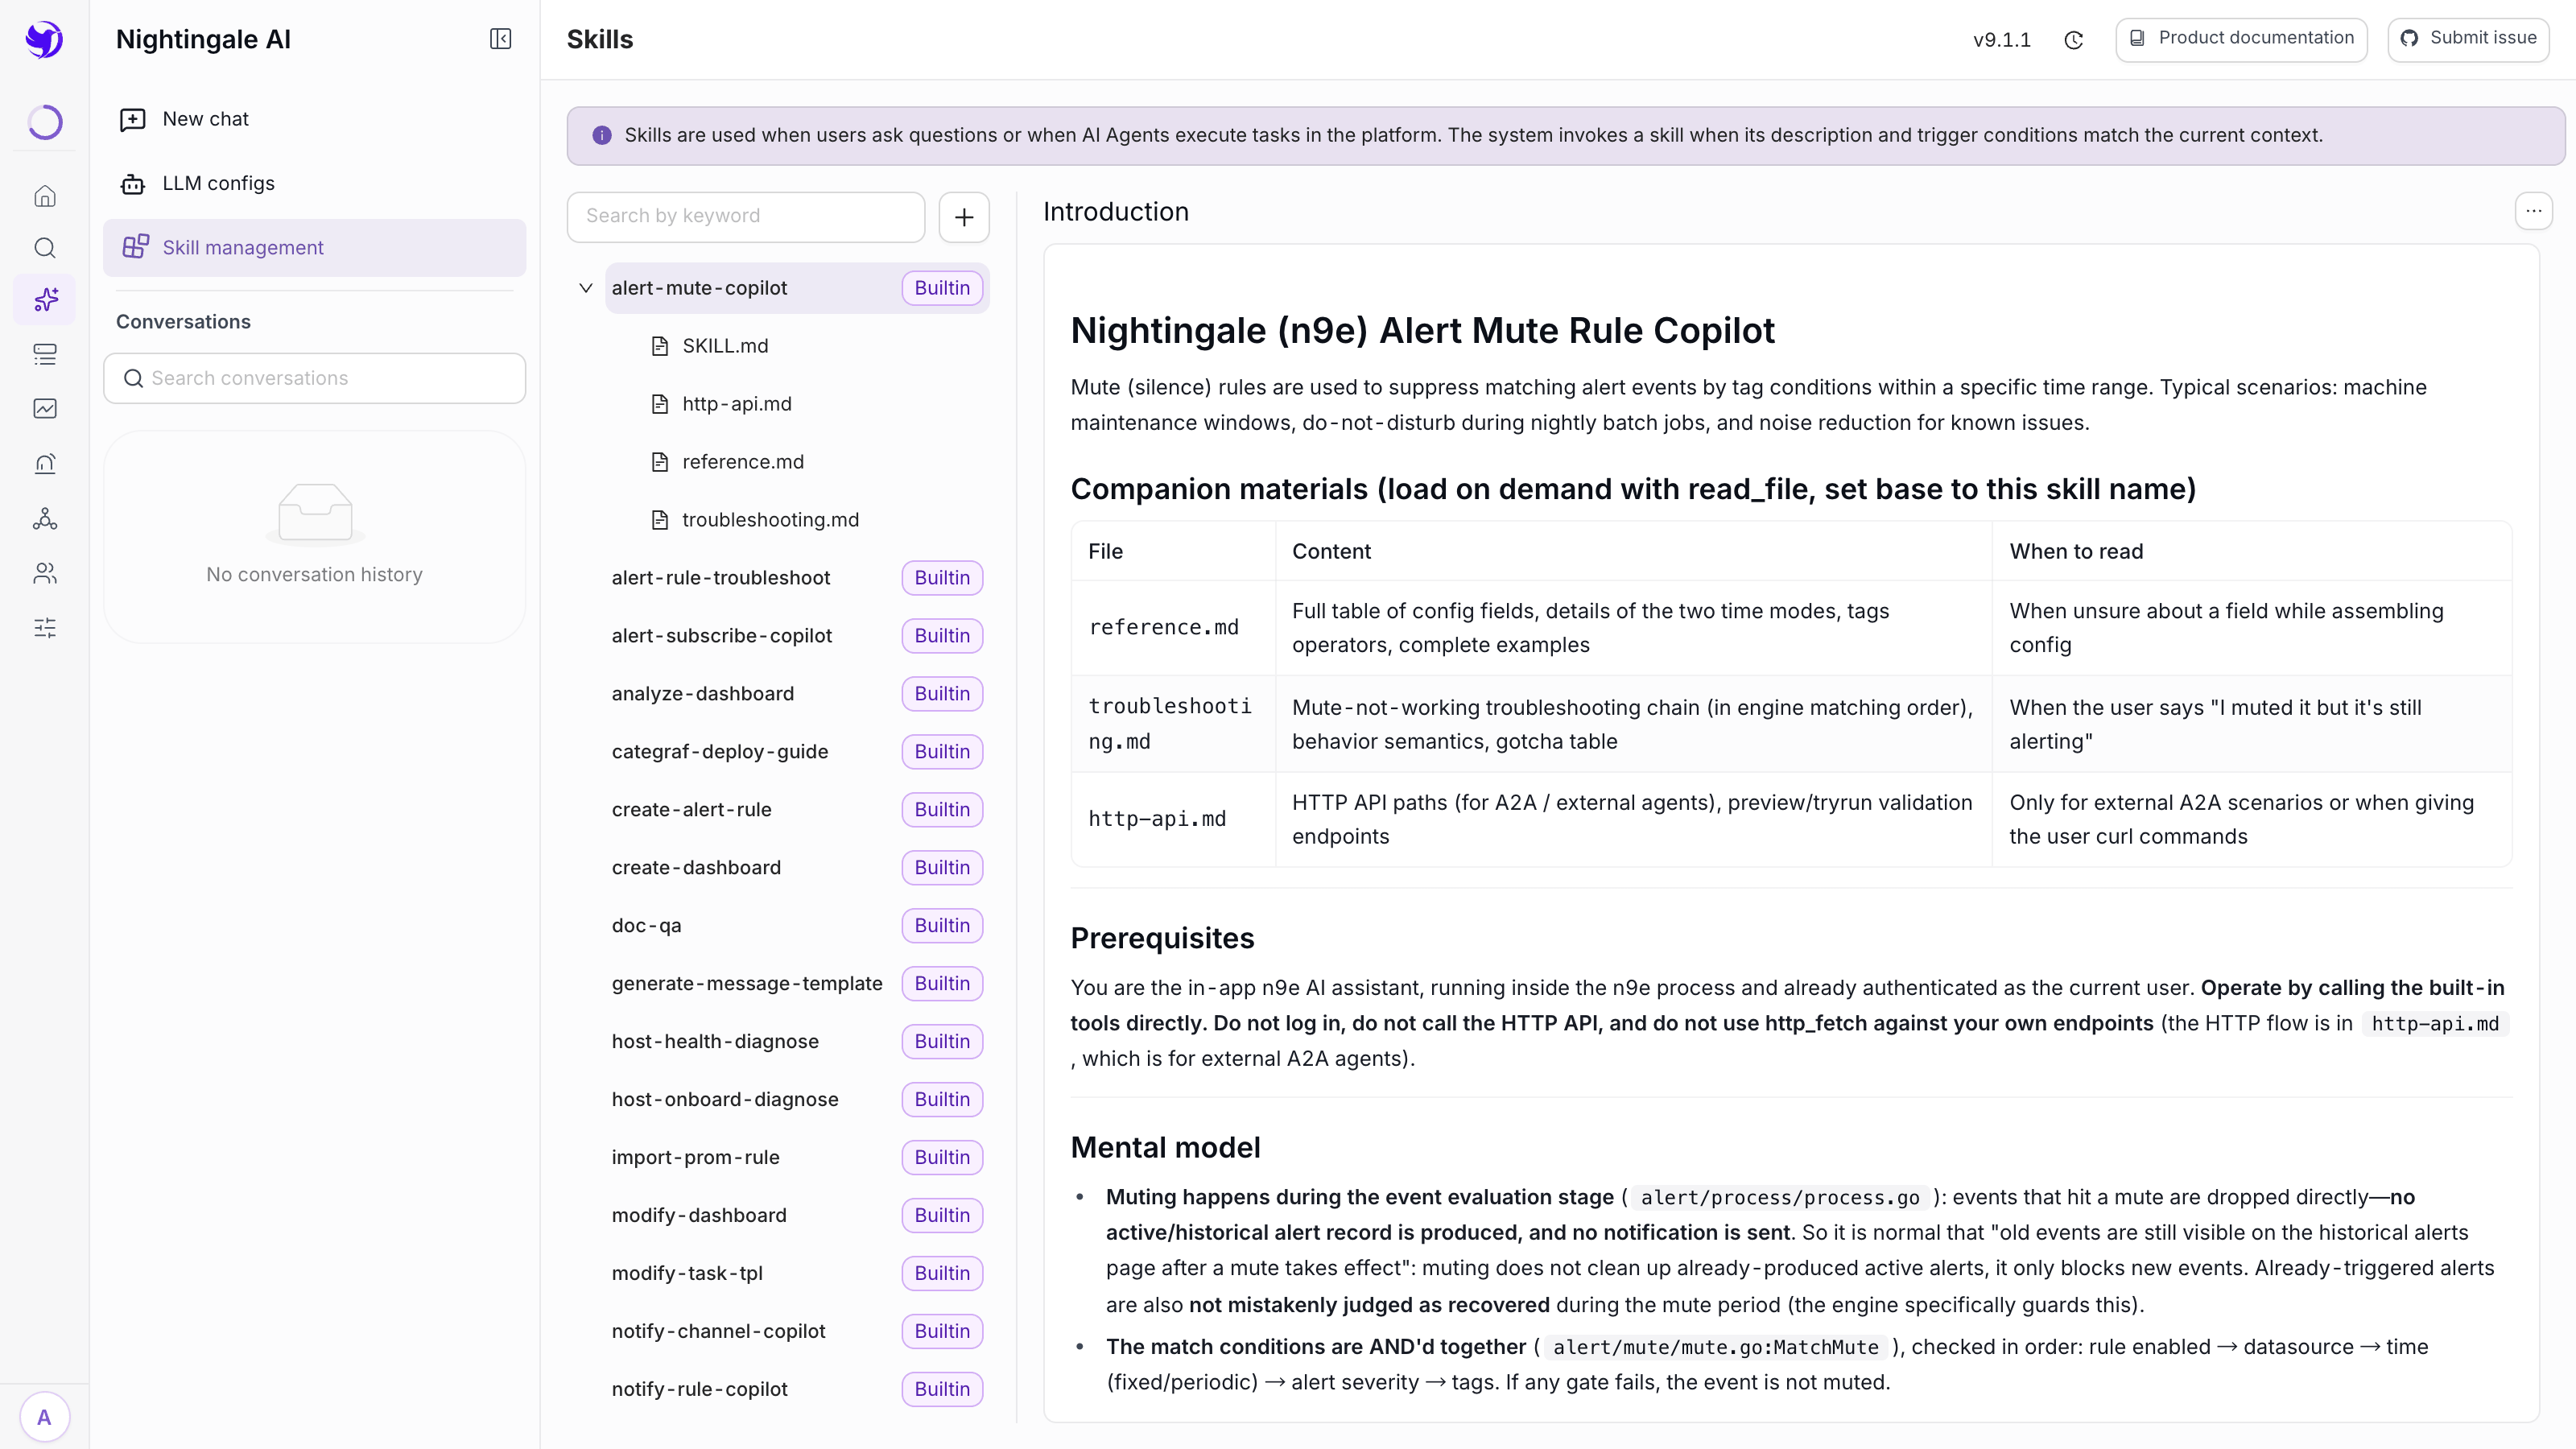Select categraf-deploy-guide skill
This screenshot has width=2576, height=1449.
(797, 752)
